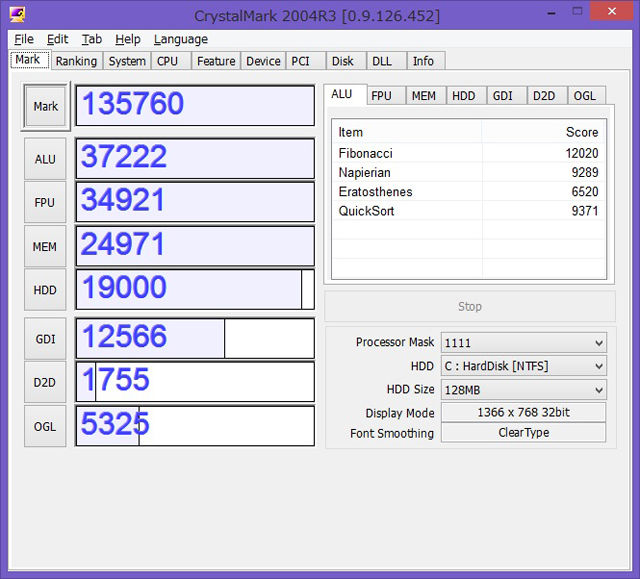Screen dimensions: 640x579
Task: Show the MEM results tab in details panel
Action: (424, 96)
